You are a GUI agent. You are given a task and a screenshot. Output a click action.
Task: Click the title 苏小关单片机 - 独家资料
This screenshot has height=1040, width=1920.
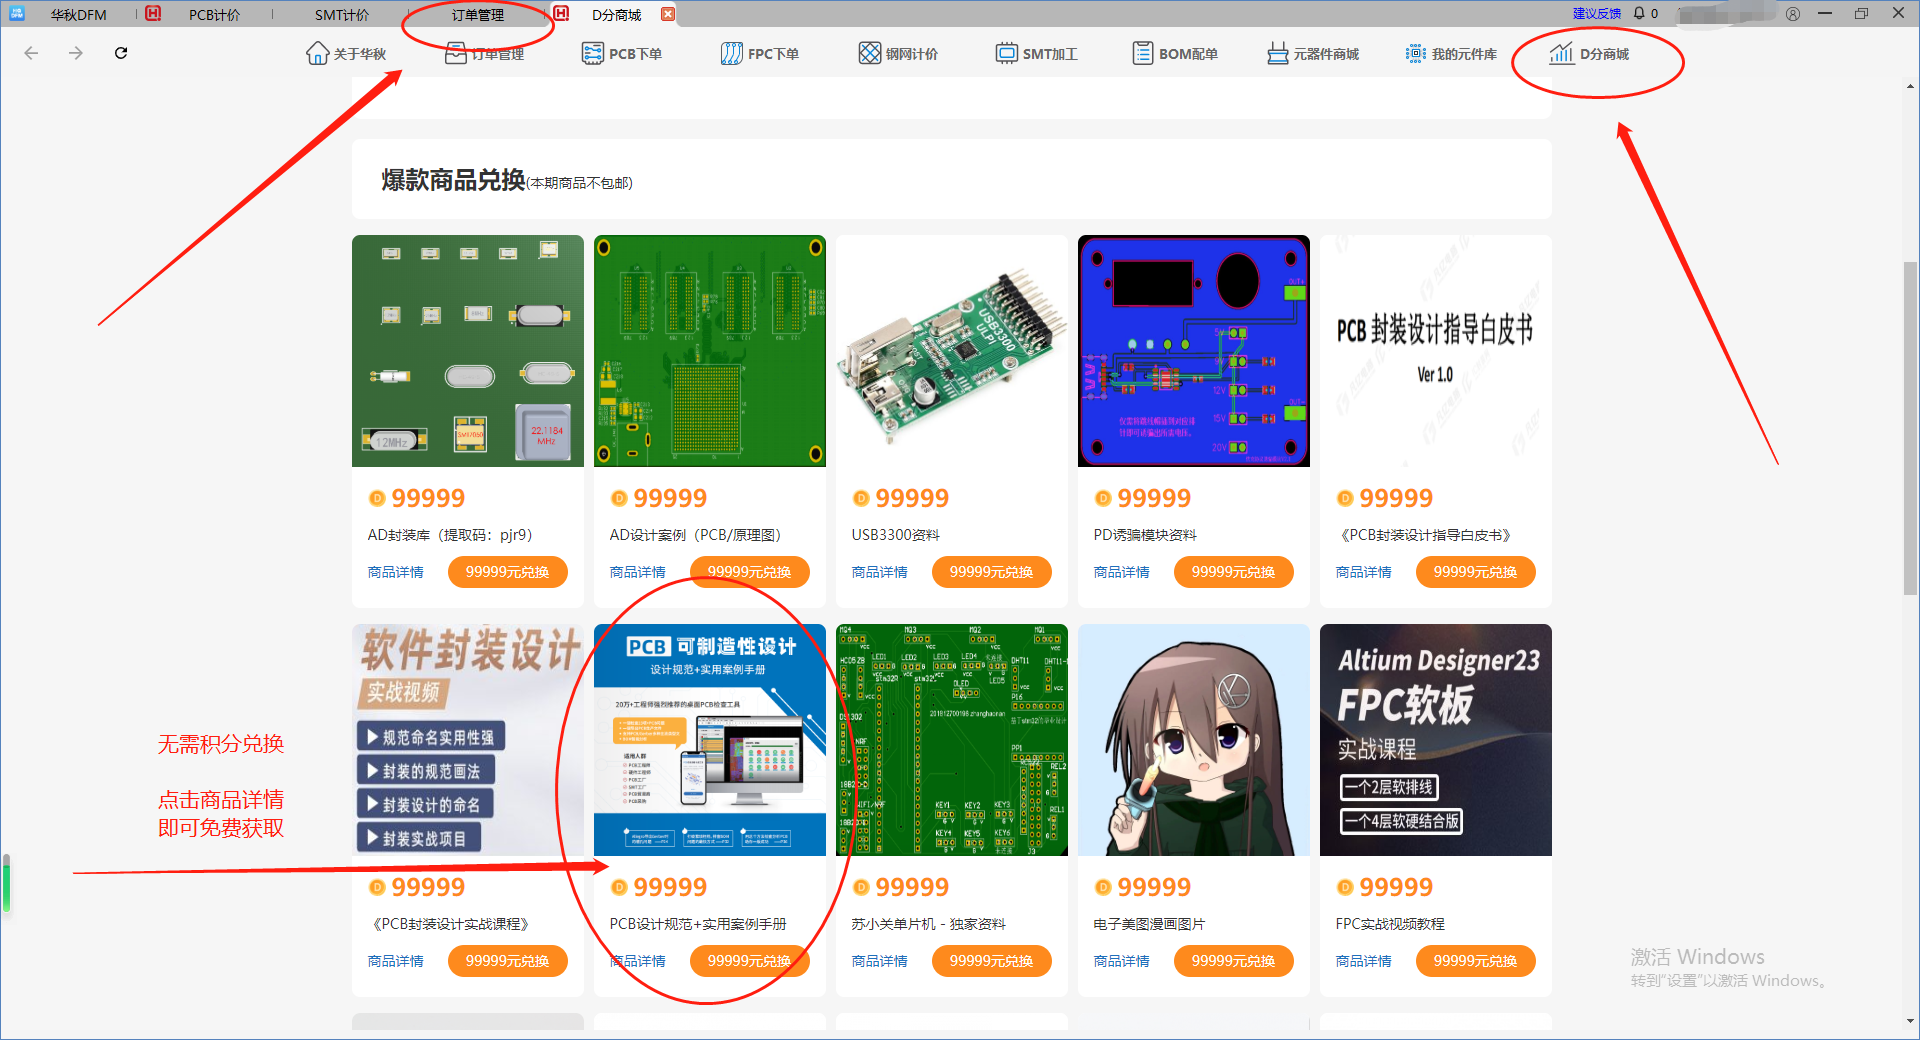(x=928, y=924)
